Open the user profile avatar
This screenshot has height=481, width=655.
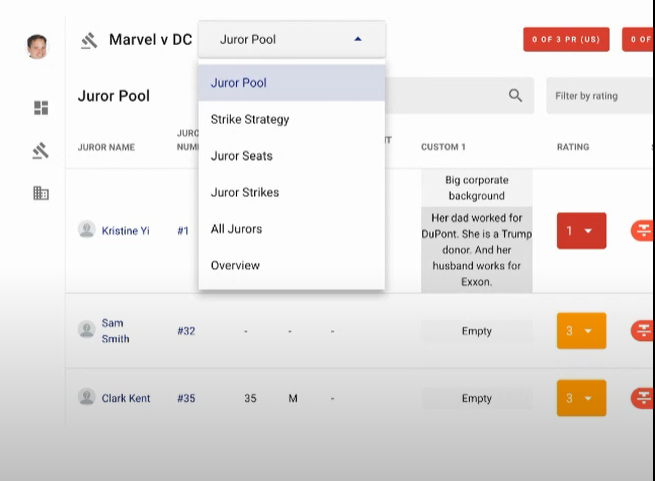37,46
